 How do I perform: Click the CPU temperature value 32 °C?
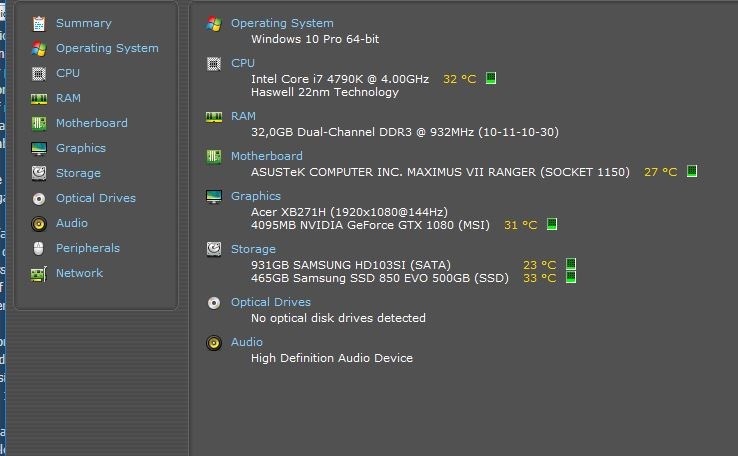pyautogui.click(x=460, y=79)
